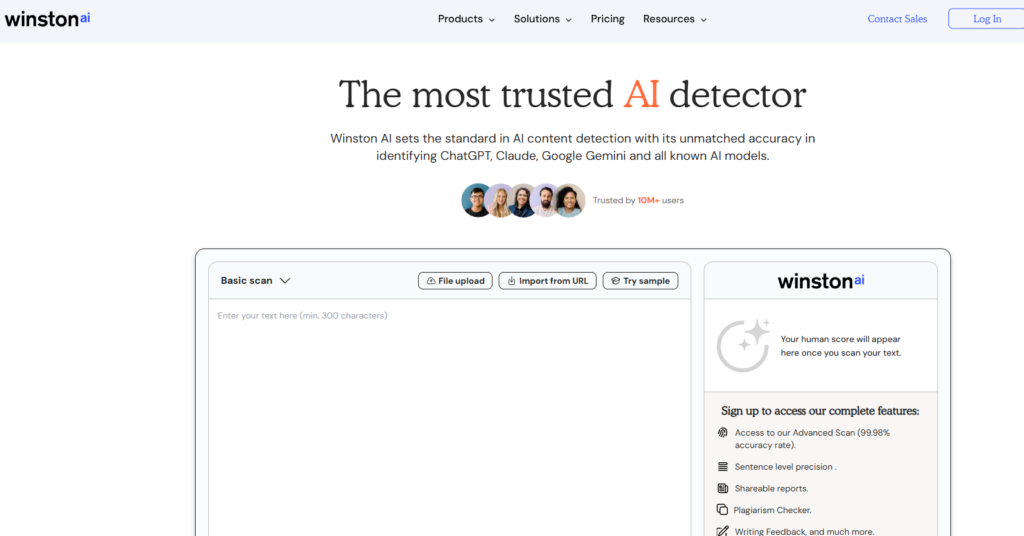The height and width of the screenshot is (536, 1024).
Task: Go to the Pricing page
Action: (607, 19)
